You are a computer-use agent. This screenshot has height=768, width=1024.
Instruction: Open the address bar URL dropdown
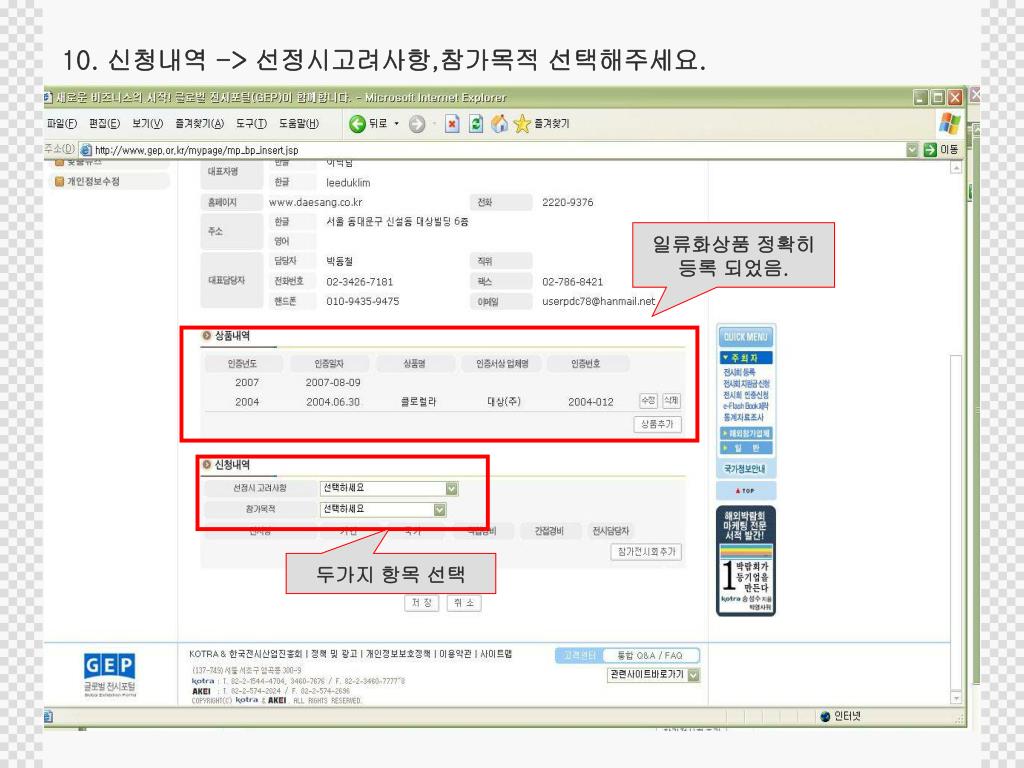coord(912,150)
